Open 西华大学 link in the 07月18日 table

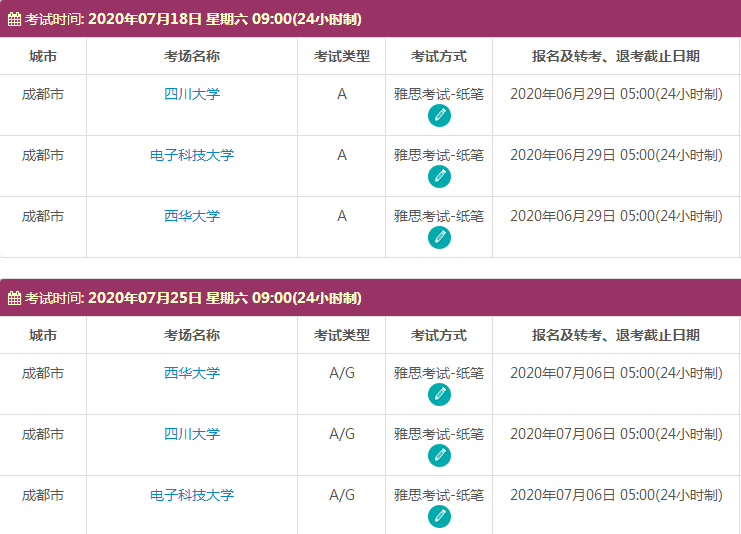[192, 216]
